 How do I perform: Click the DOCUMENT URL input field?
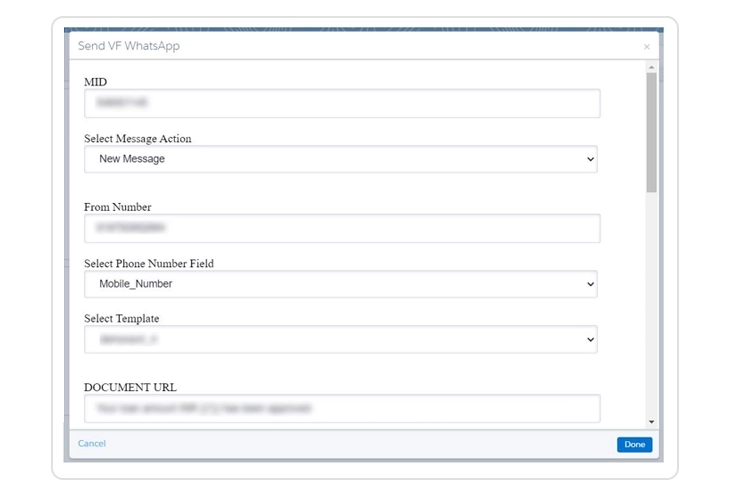pos(342,408)
